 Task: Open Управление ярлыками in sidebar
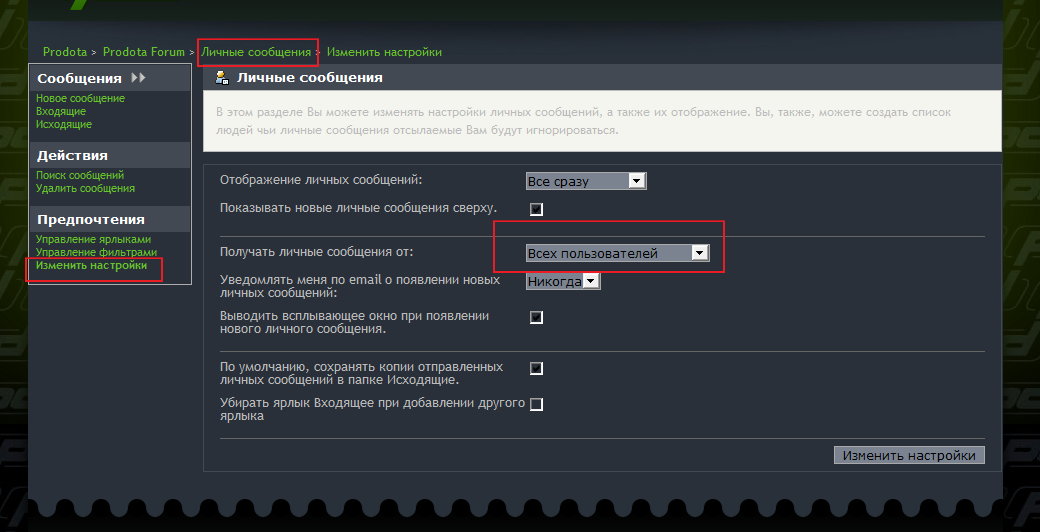pyautogui.click(x=94, y=239)
